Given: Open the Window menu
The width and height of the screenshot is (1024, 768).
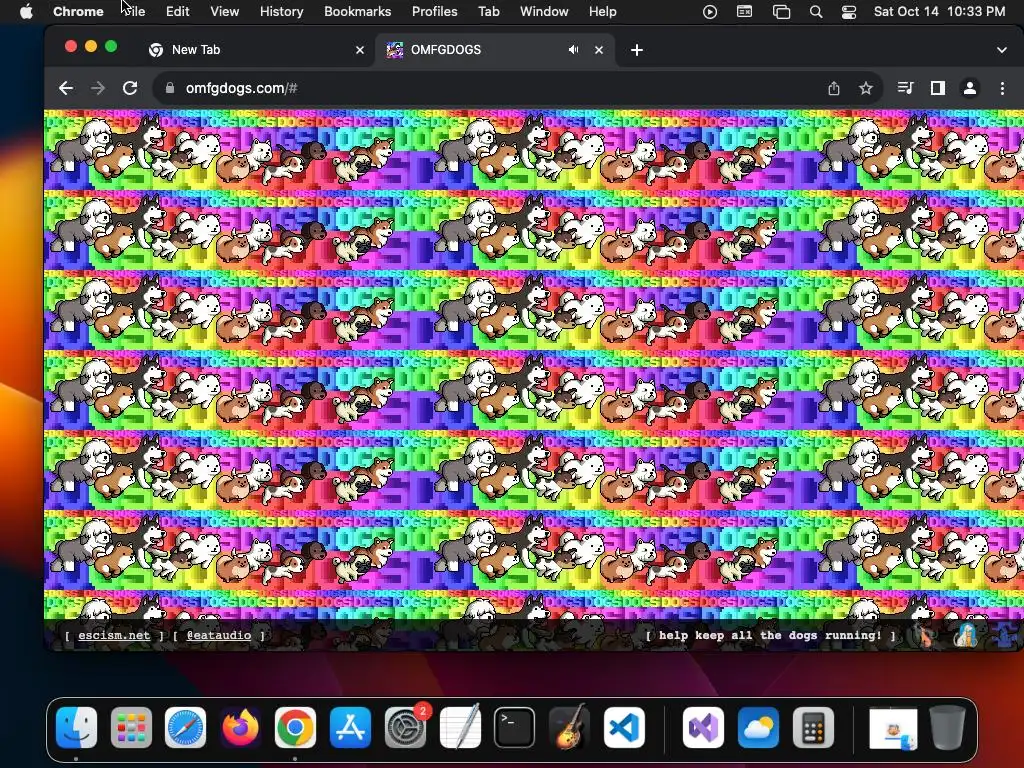Looking at the screenshot, I should (x=544, y=11).
